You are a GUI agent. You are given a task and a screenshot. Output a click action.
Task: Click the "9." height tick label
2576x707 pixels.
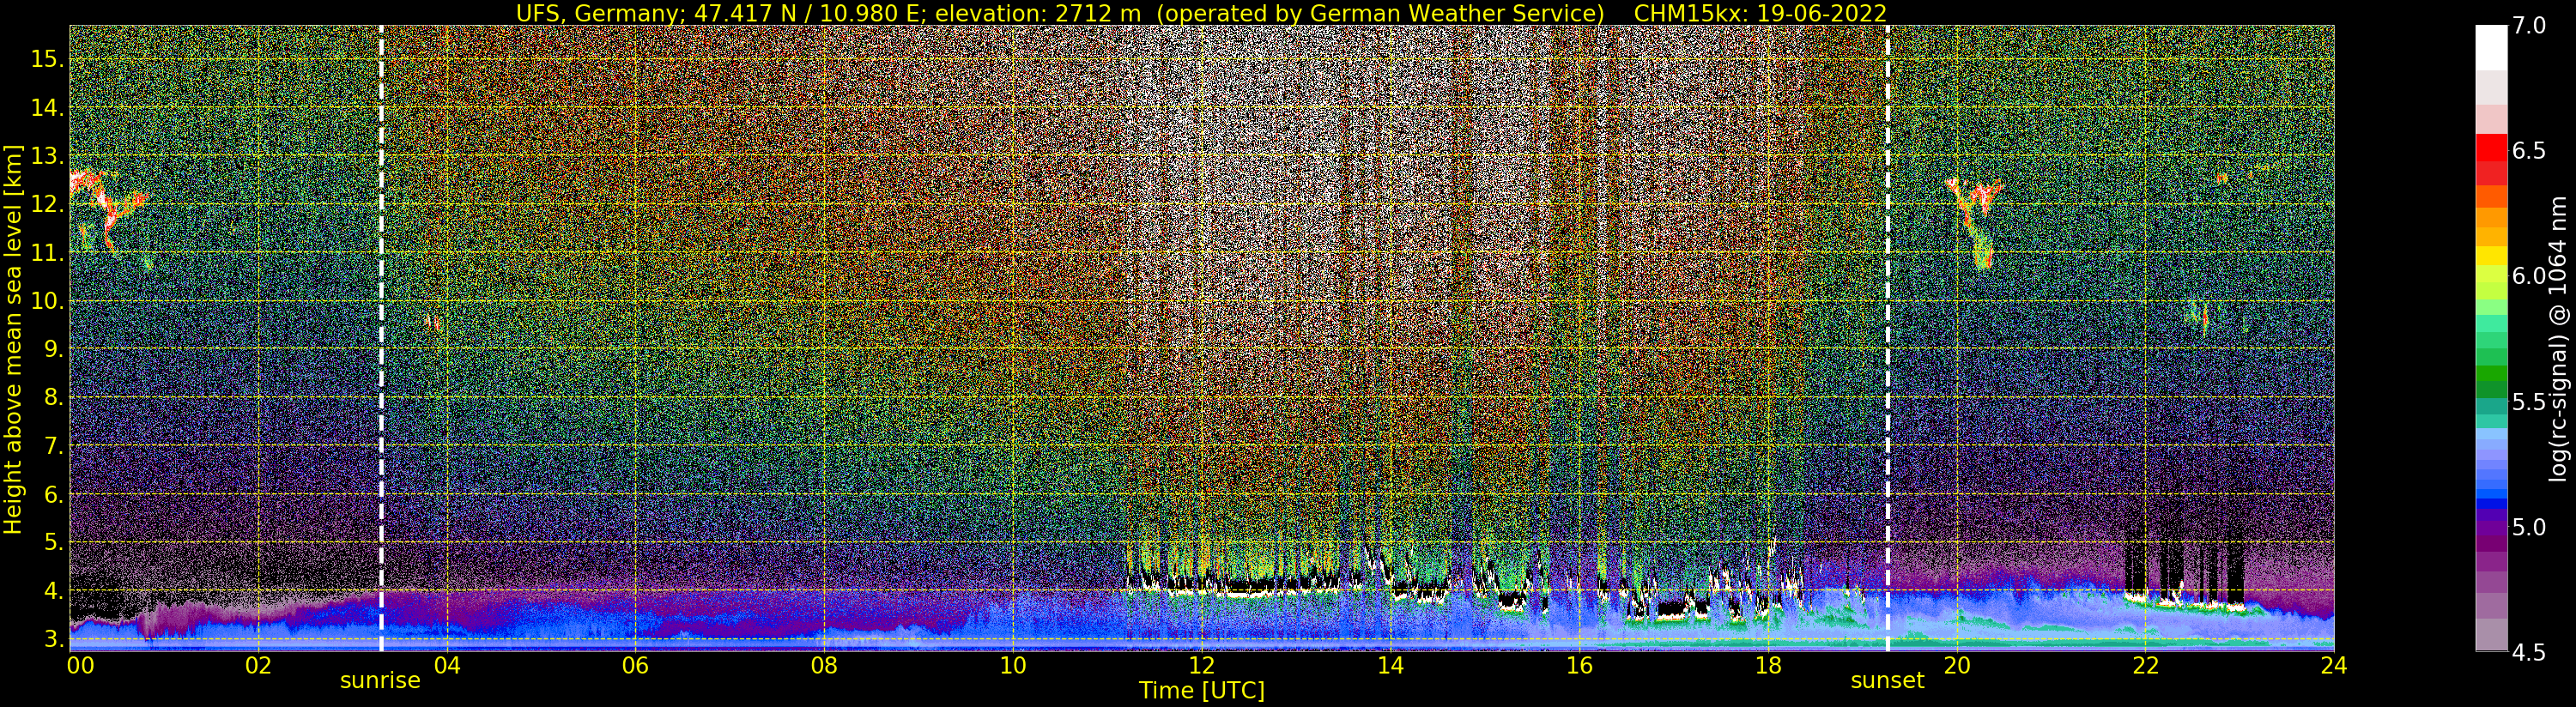pos(53,349)
